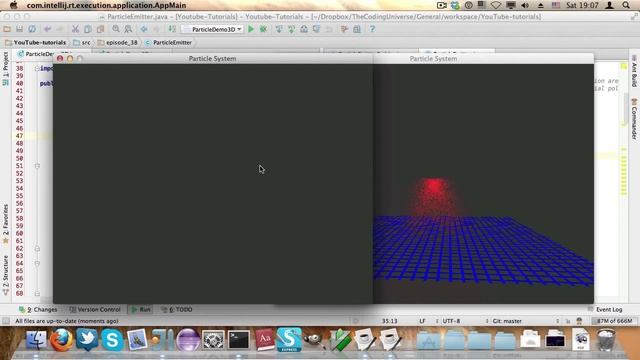Collapse the fold marker at line 51
The width and height of the screenshot is (640, 360).
pyautogui.click(x=37, y=166)
